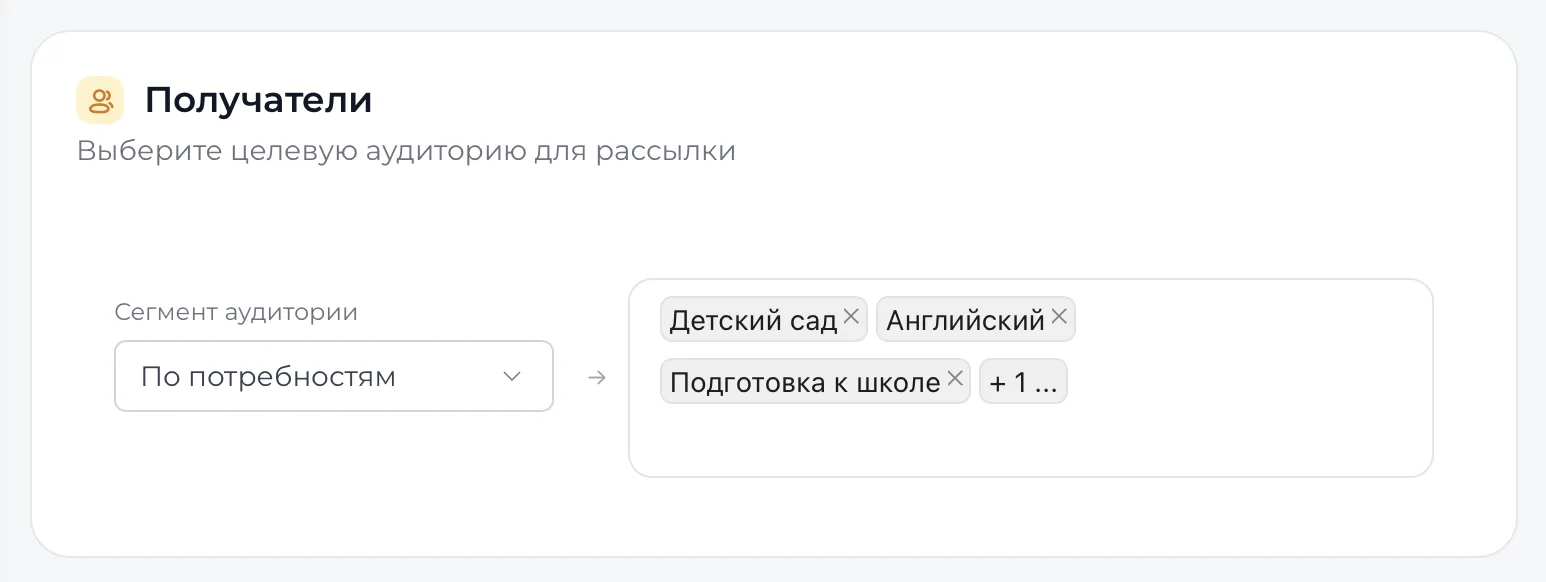Show the hidden tag via the +1 chip
This screenshot has width=1546, height=582.
pos(1023,381)
